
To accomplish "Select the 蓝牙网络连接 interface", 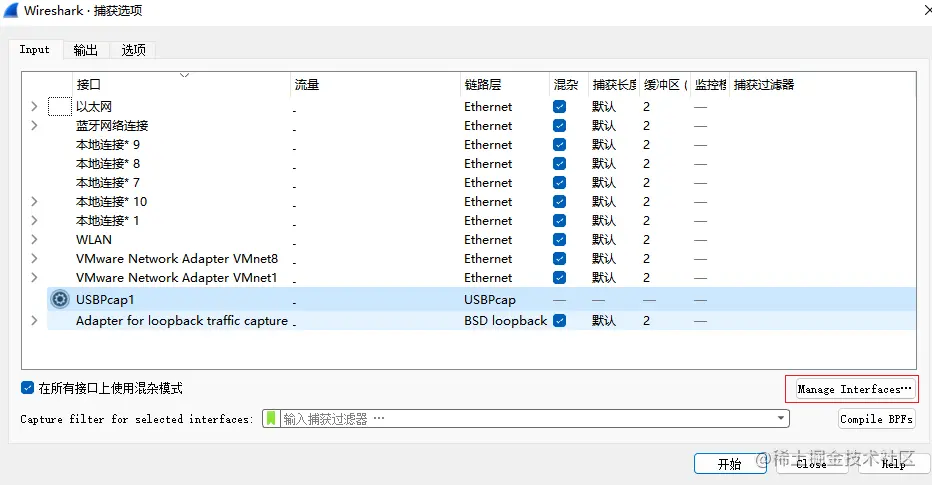I will 112,125.
